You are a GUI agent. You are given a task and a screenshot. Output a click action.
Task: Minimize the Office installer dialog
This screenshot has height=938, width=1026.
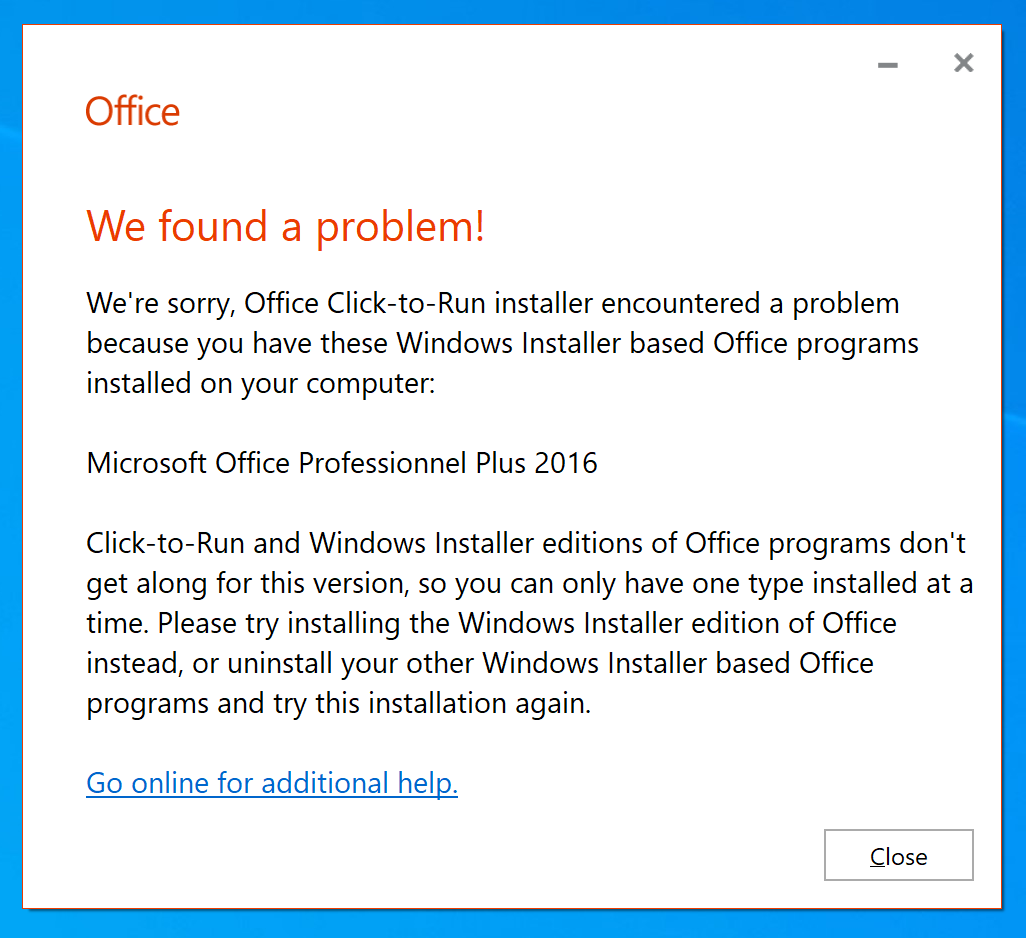pos(887,65)
